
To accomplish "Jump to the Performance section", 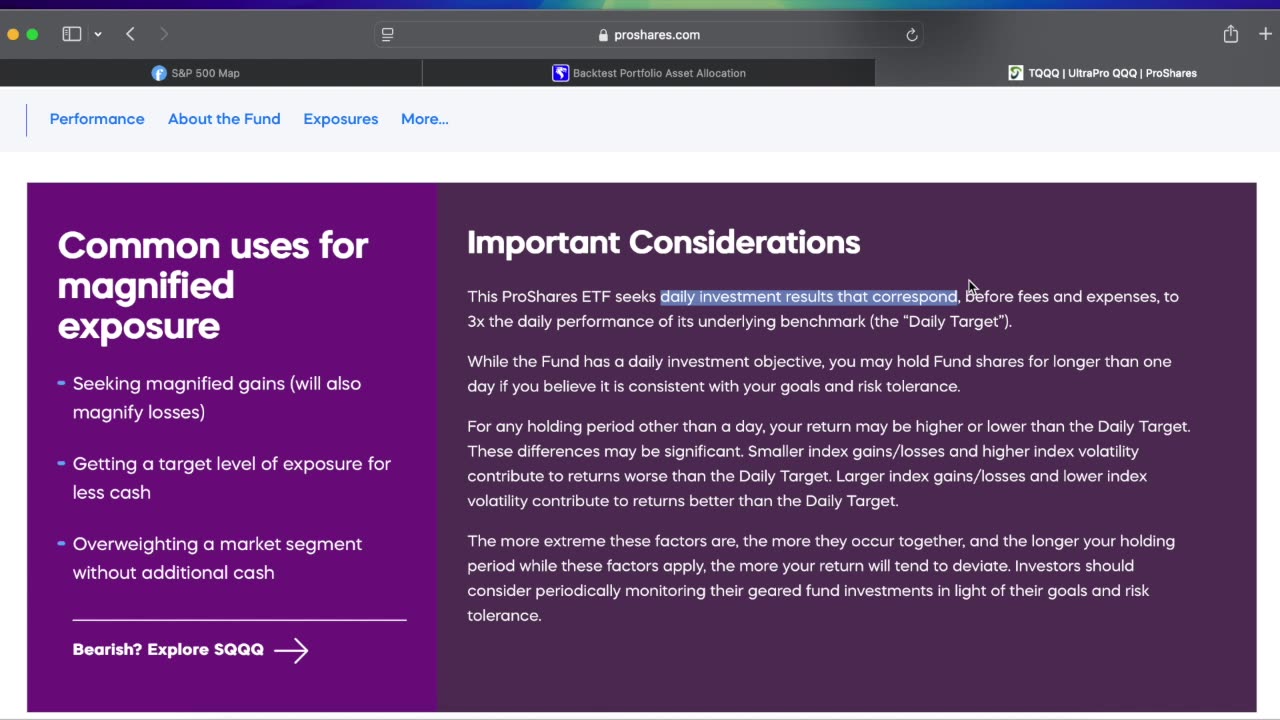I will click(x=97, y=119).
